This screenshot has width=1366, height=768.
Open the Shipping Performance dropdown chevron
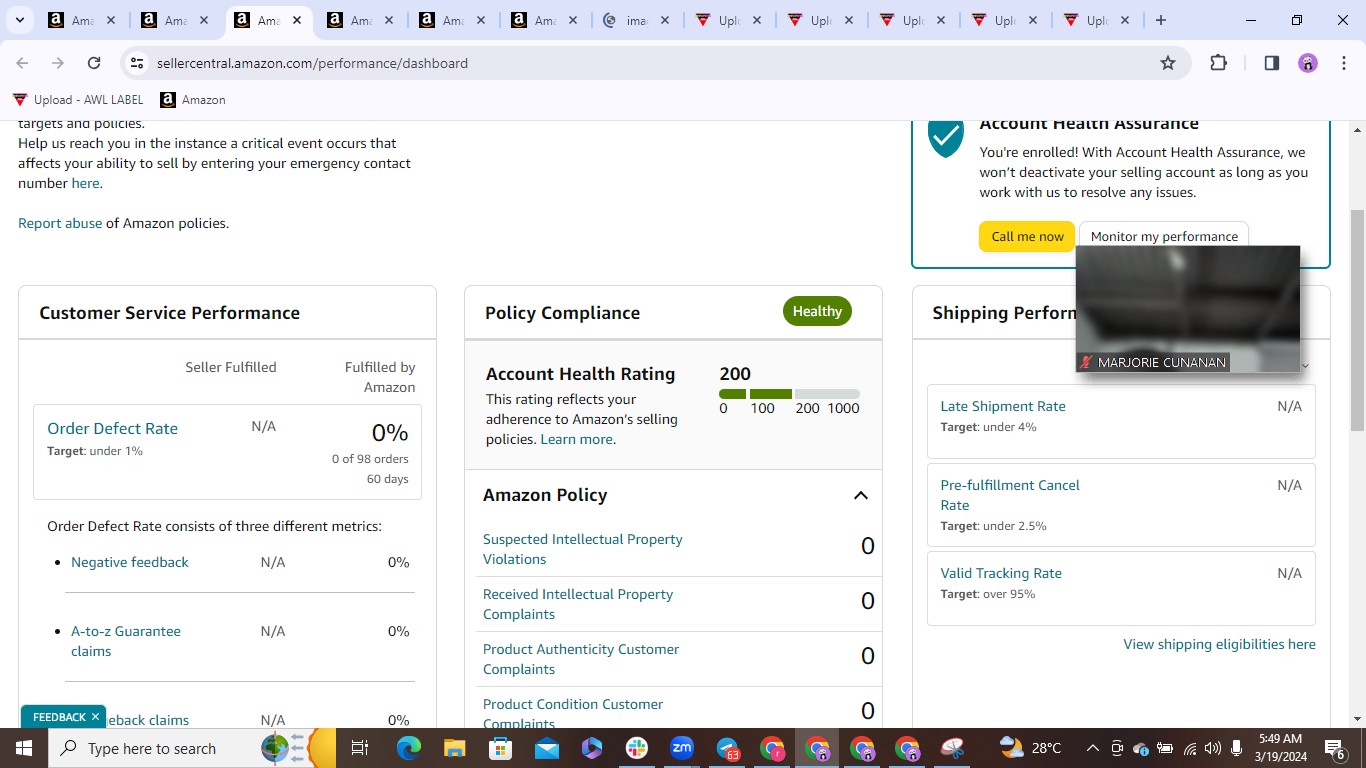coord(1304,366)
